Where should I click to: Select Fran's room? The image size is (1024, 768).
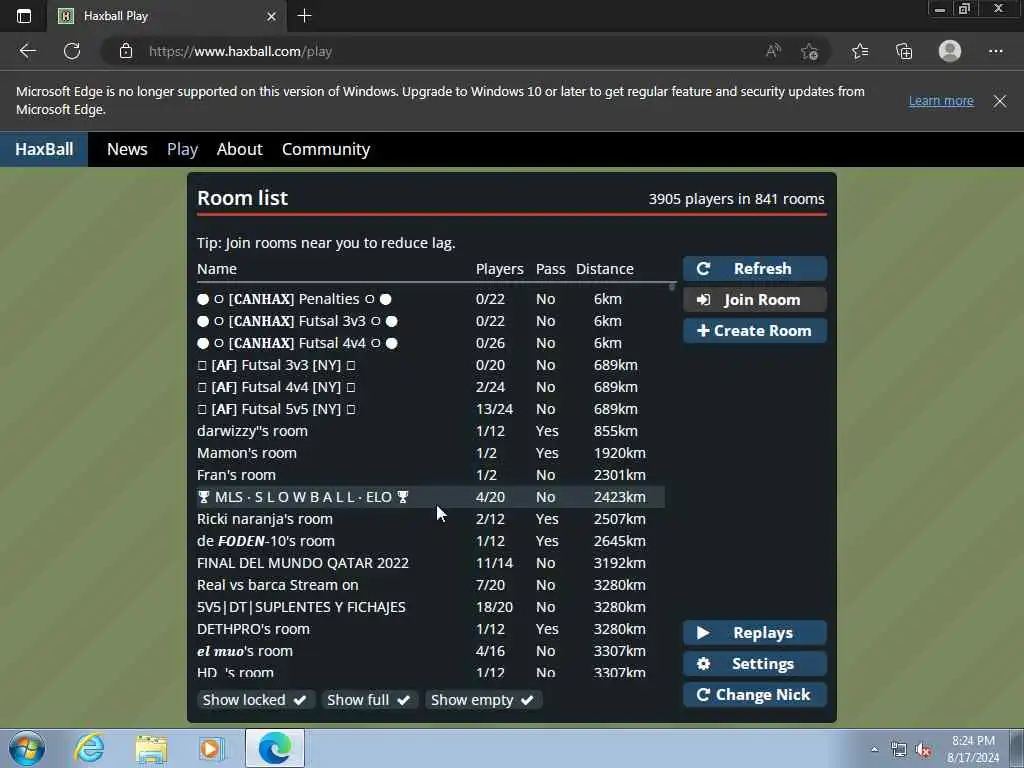[431, 475]
